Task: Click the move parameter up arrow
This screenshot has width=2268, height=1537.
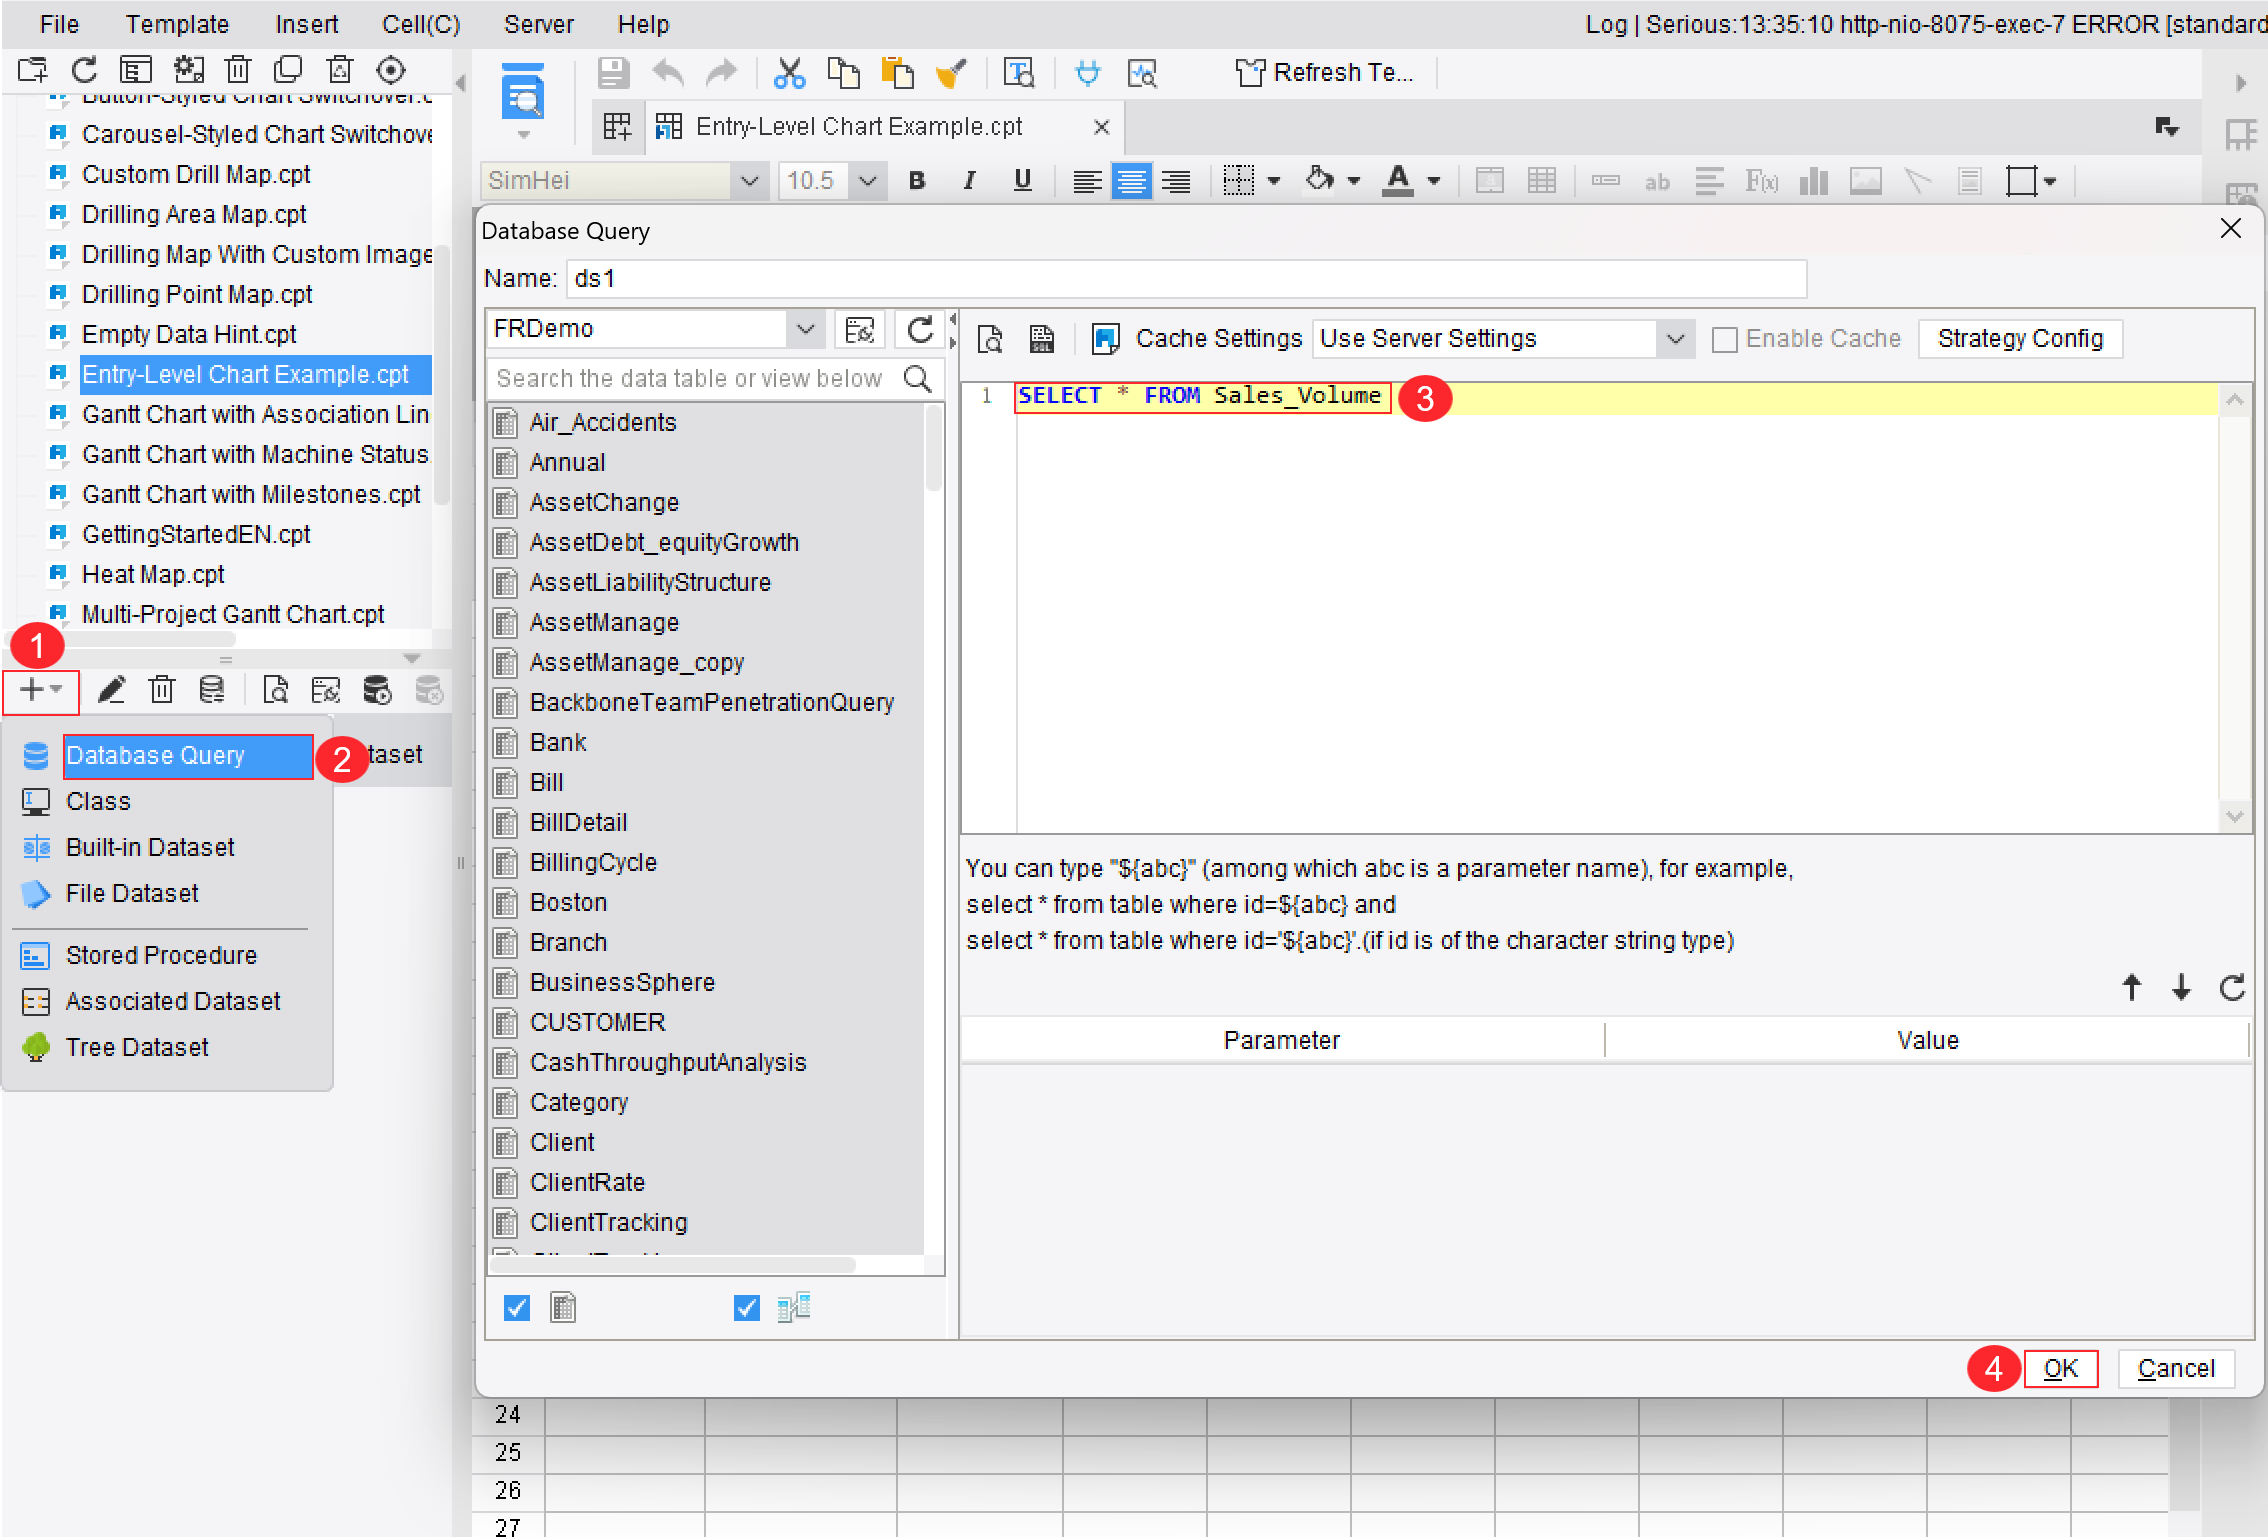Action: click(2131, 988)
